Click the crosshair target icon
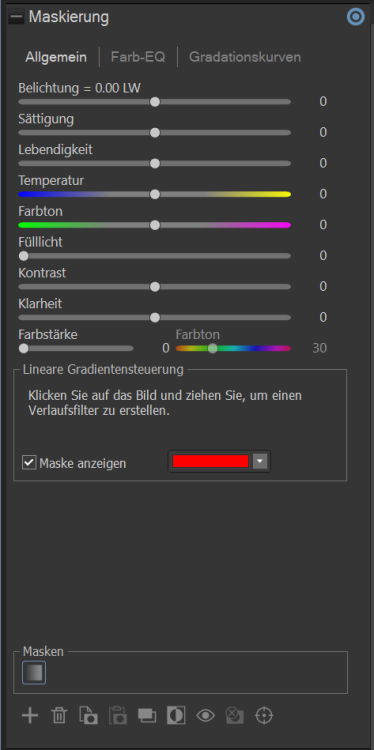The width and height of the screenshot is (374, 750). pos(264,716)
